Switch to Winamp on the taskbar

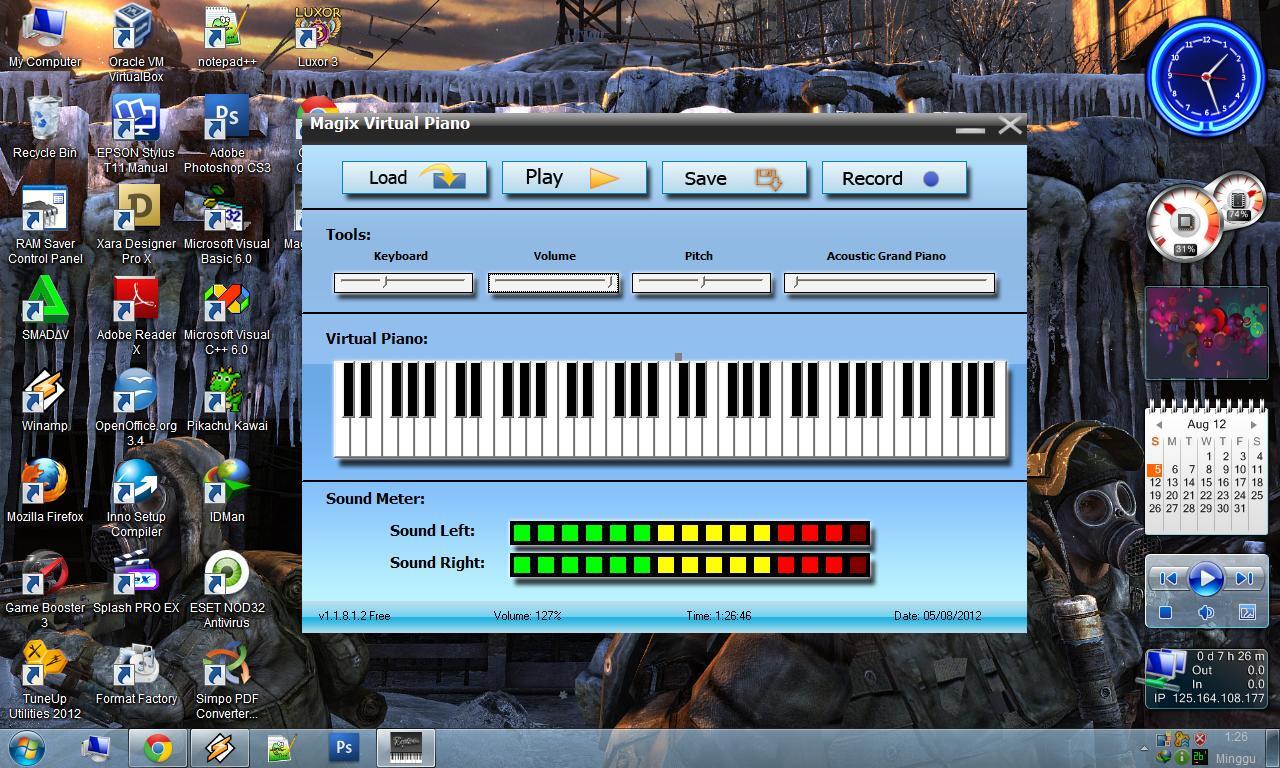point(220,748)
